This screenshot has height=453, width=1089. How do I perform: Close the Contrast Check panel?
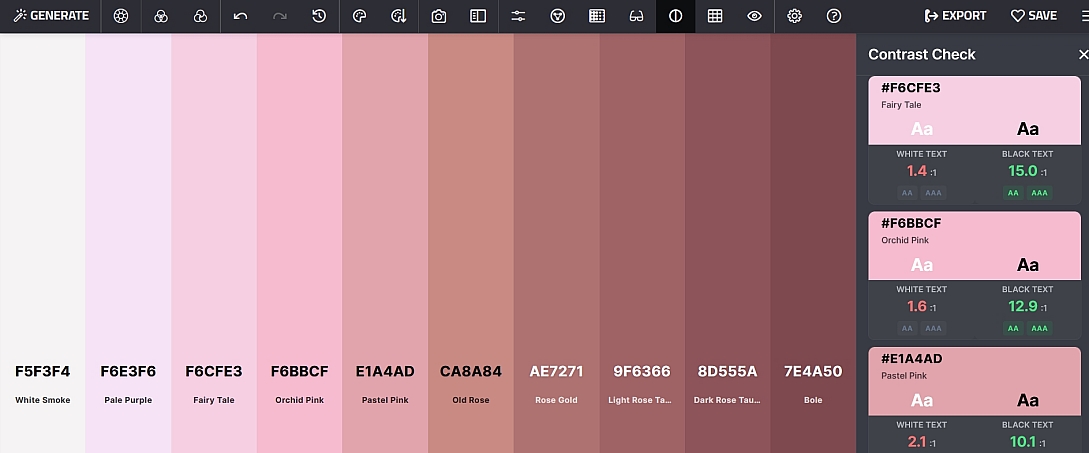[x=1083, y=54]
